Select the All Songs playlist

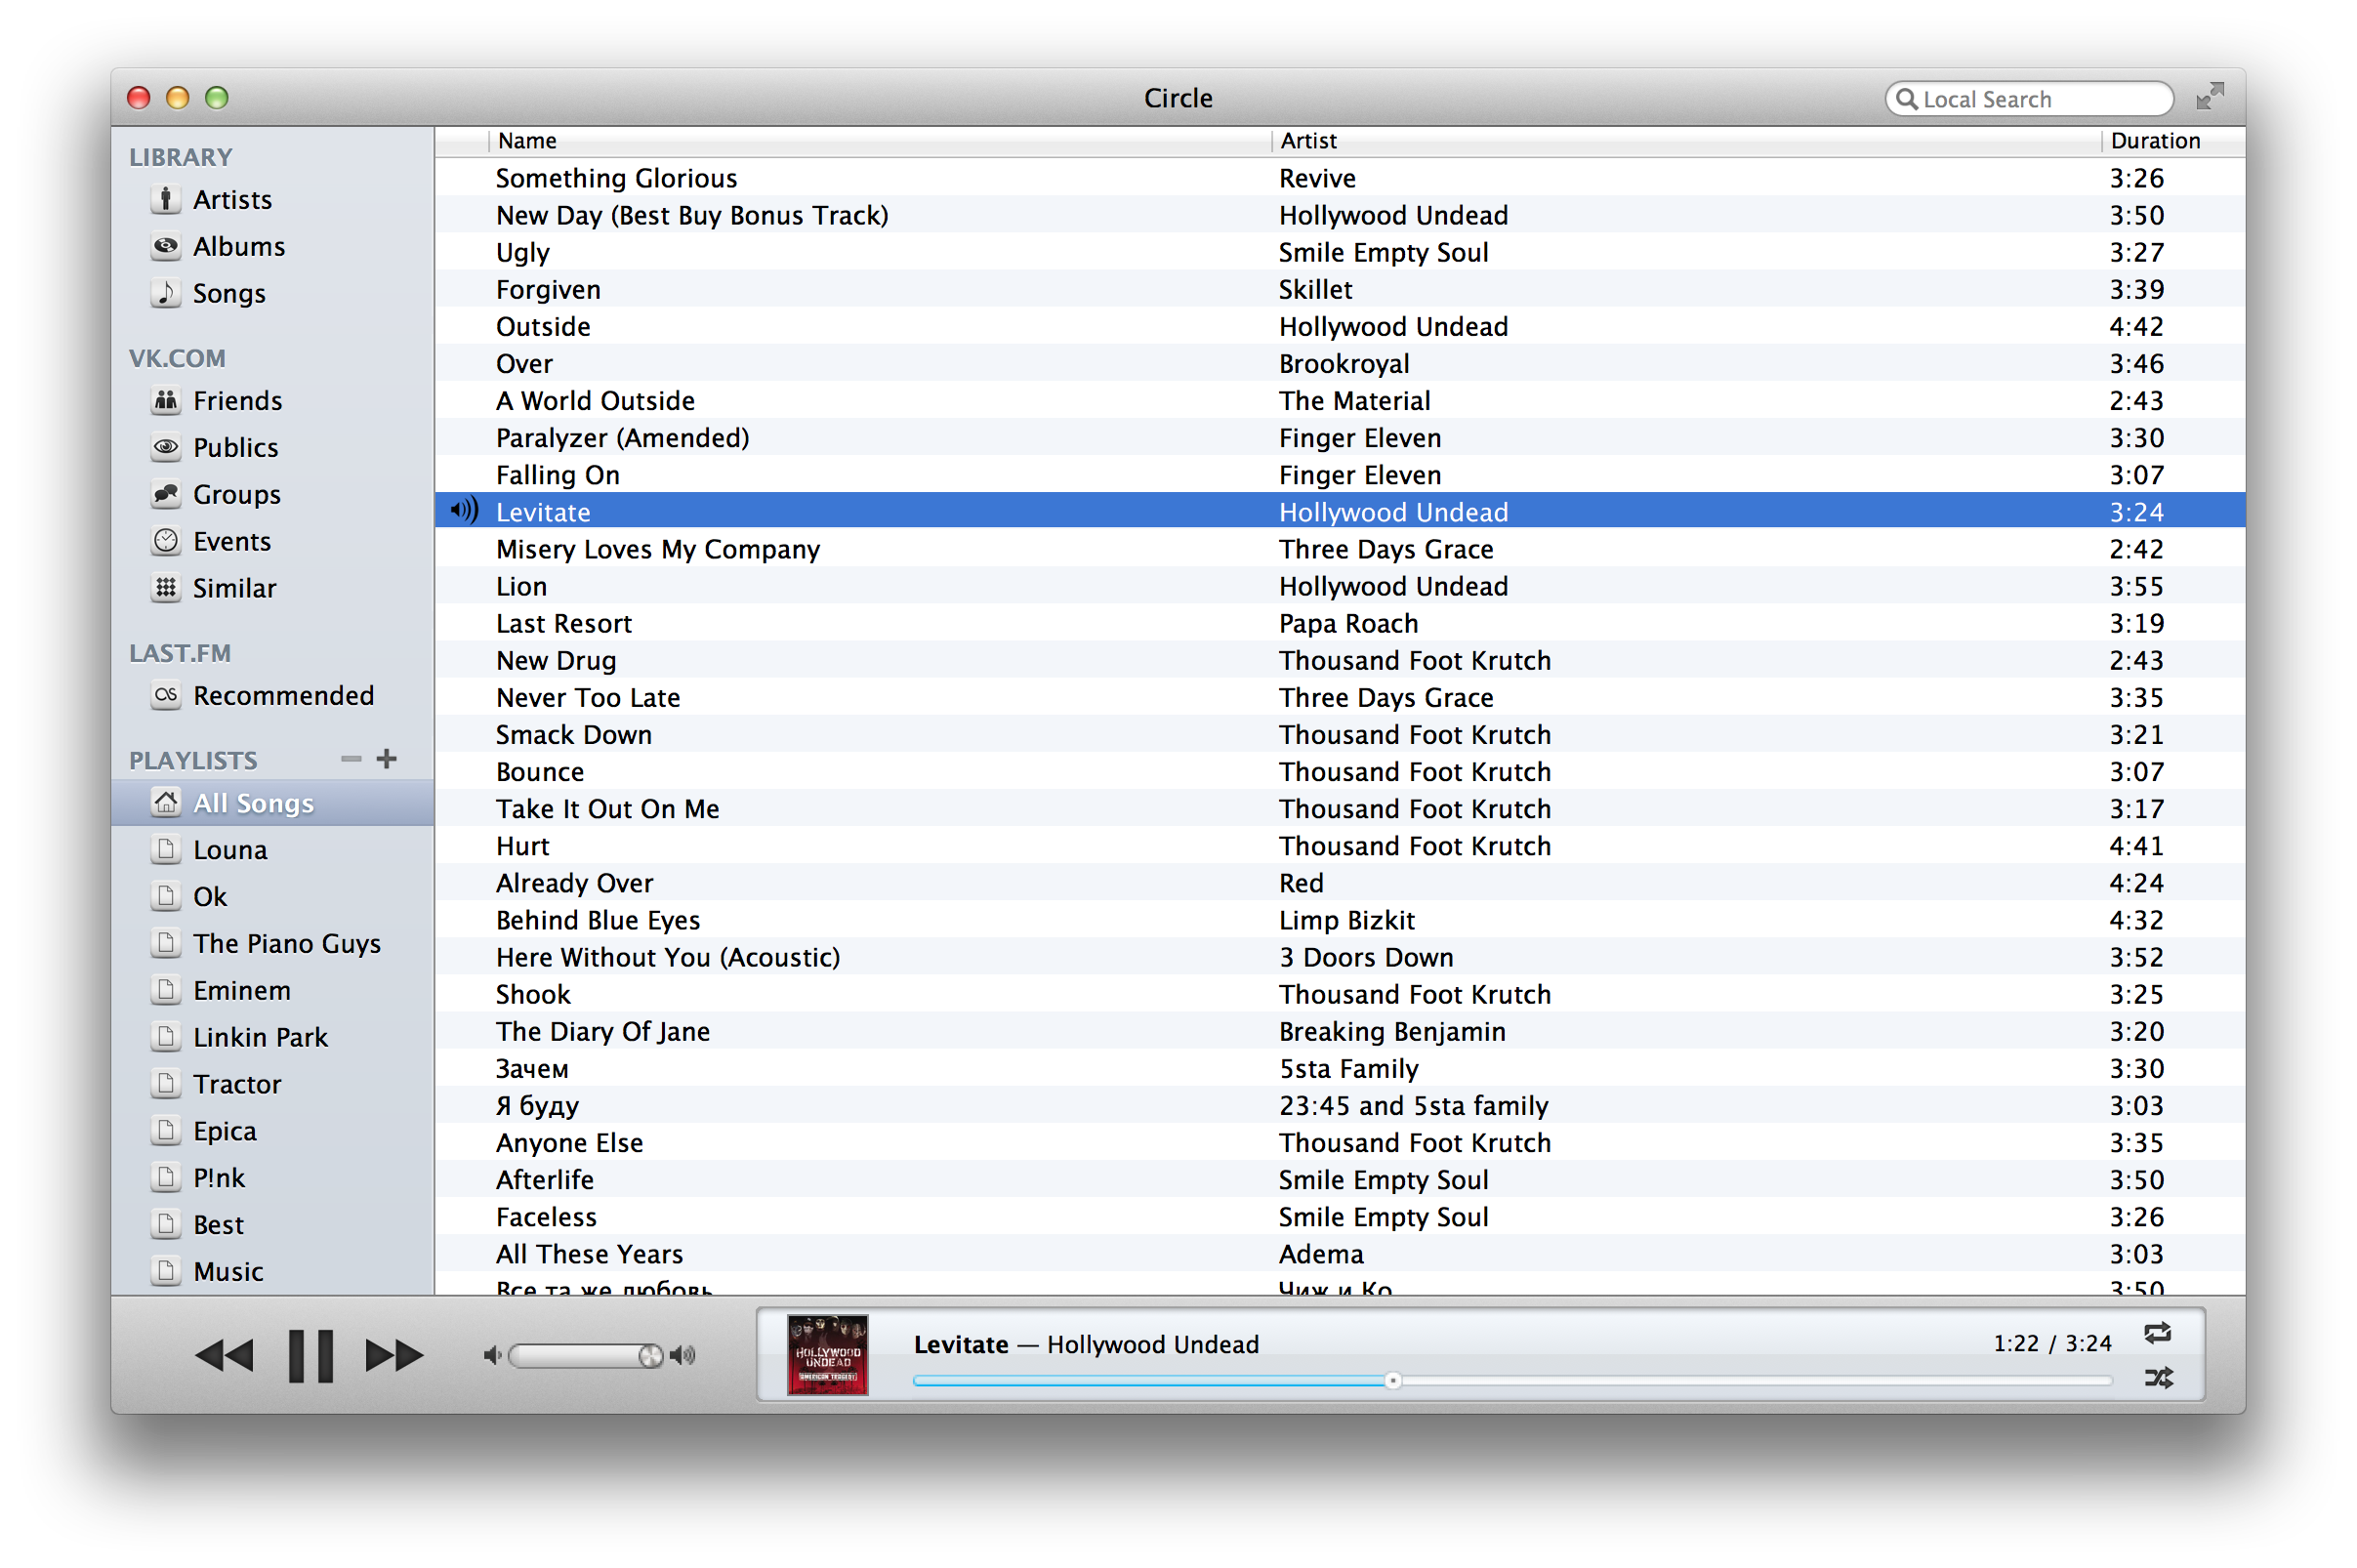273,804
